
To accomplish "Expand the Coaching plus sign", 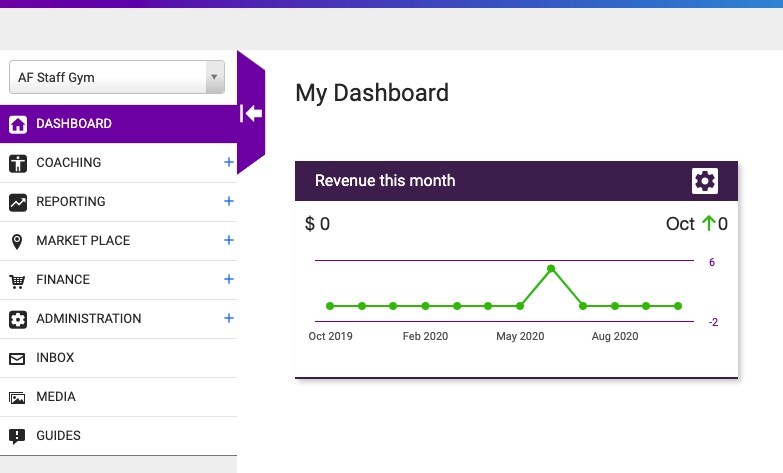I will 229,162.
